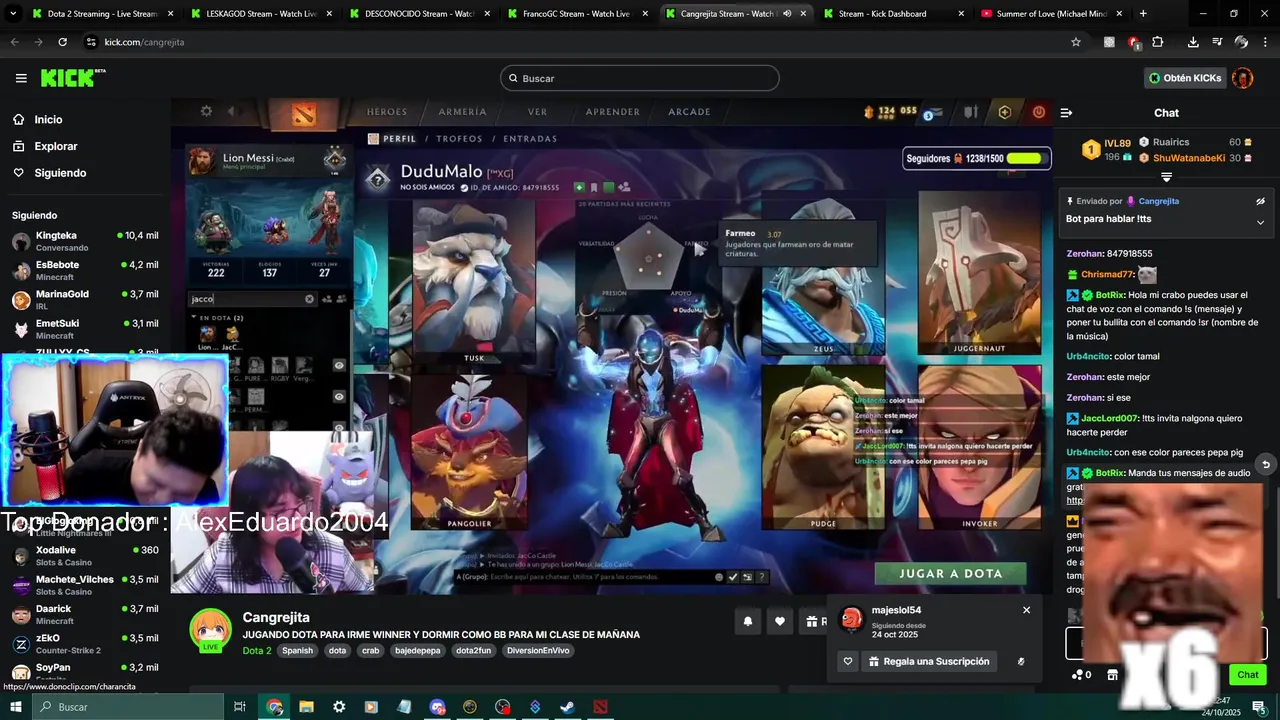Click Regala una Suscripción button

click(929, 661)
